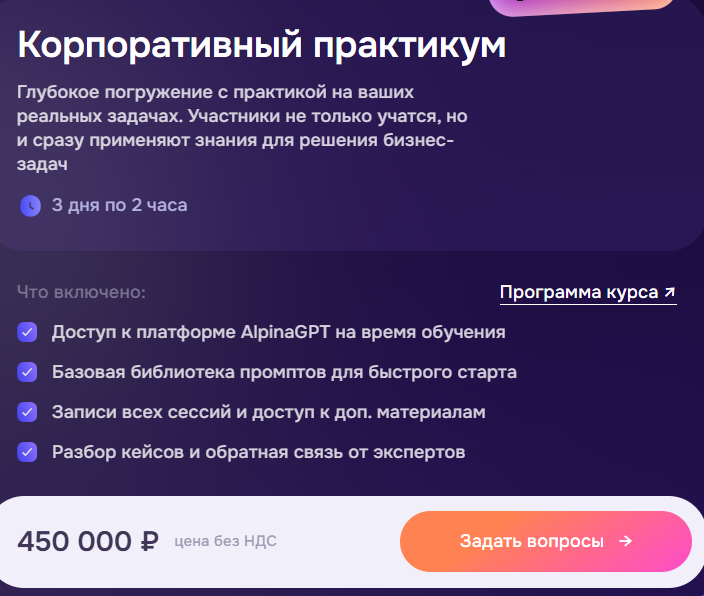
Task: Toggle the 'Разбор кейсов' checkbox
Action: 28,452
